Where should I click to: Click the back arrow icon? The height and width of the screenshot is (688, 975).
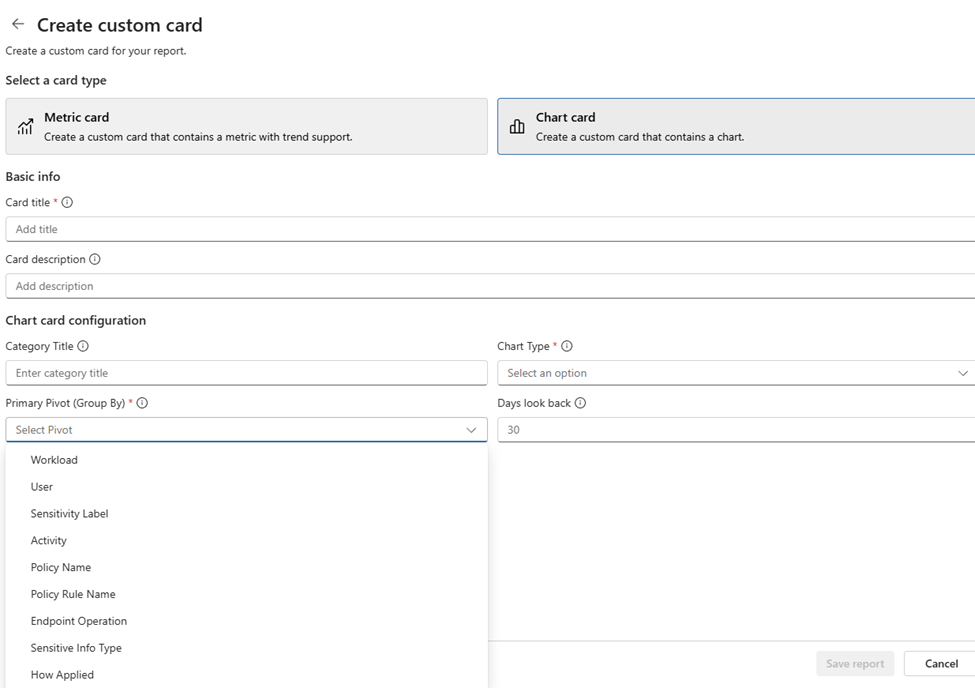point(18,25)
